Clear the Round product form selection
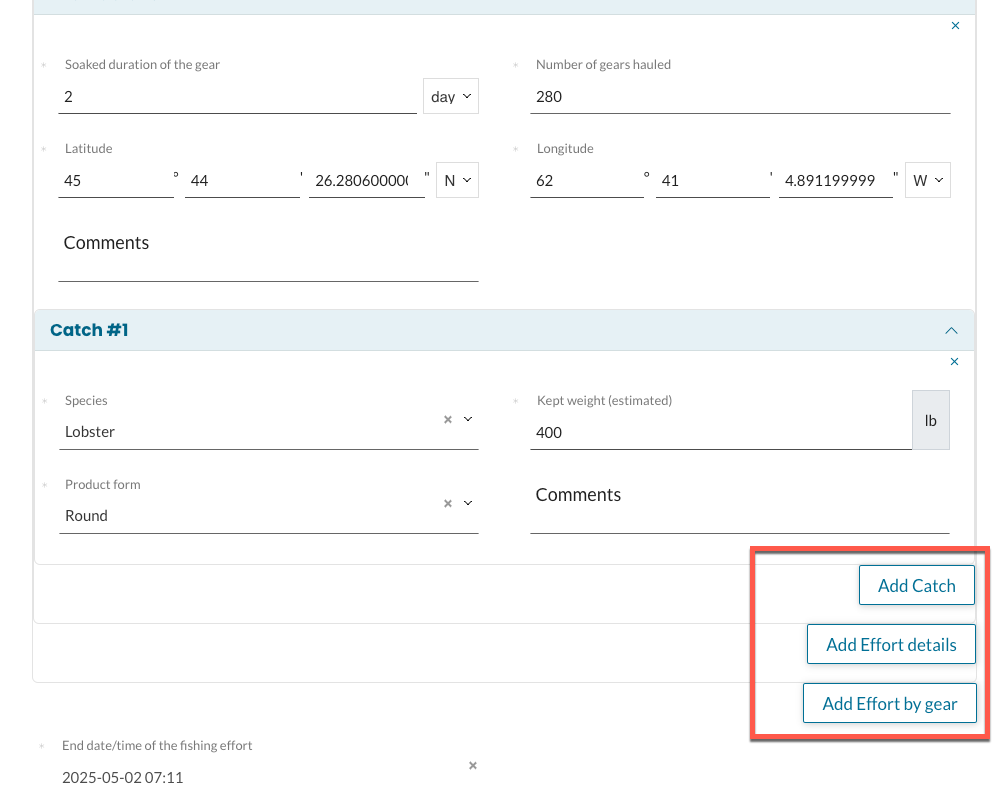This screenshot has height=788, width=996. coord(448,504)
